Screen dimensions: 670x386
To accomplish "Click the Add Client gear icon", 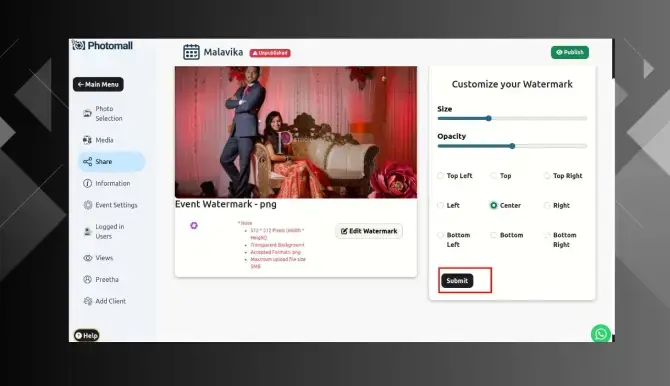I will coord(88,301).
